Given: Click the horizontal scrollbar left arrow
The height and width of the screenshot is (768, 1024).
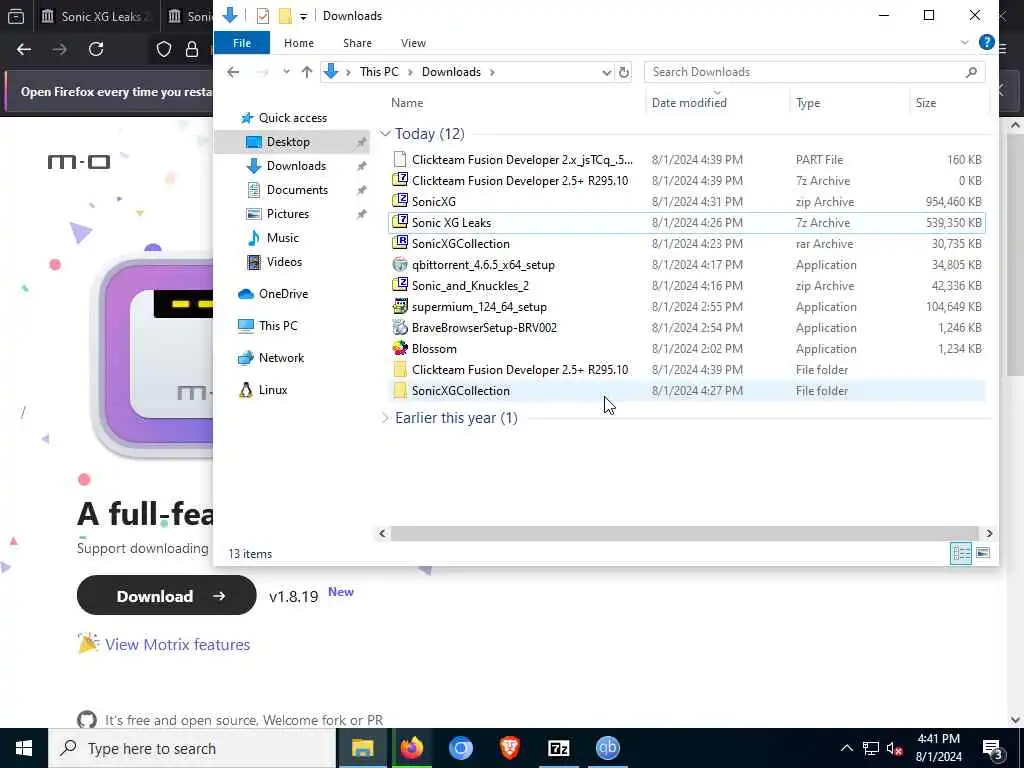Looking at the screenshot, I should point(383,534).
